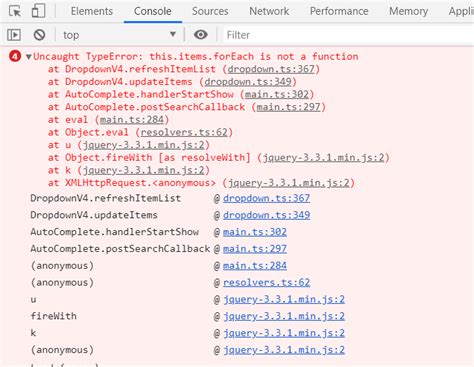Click DropdownV4.refreshItemList call stack text
This screenshot has height=367, width=474.
pos(106,198)
